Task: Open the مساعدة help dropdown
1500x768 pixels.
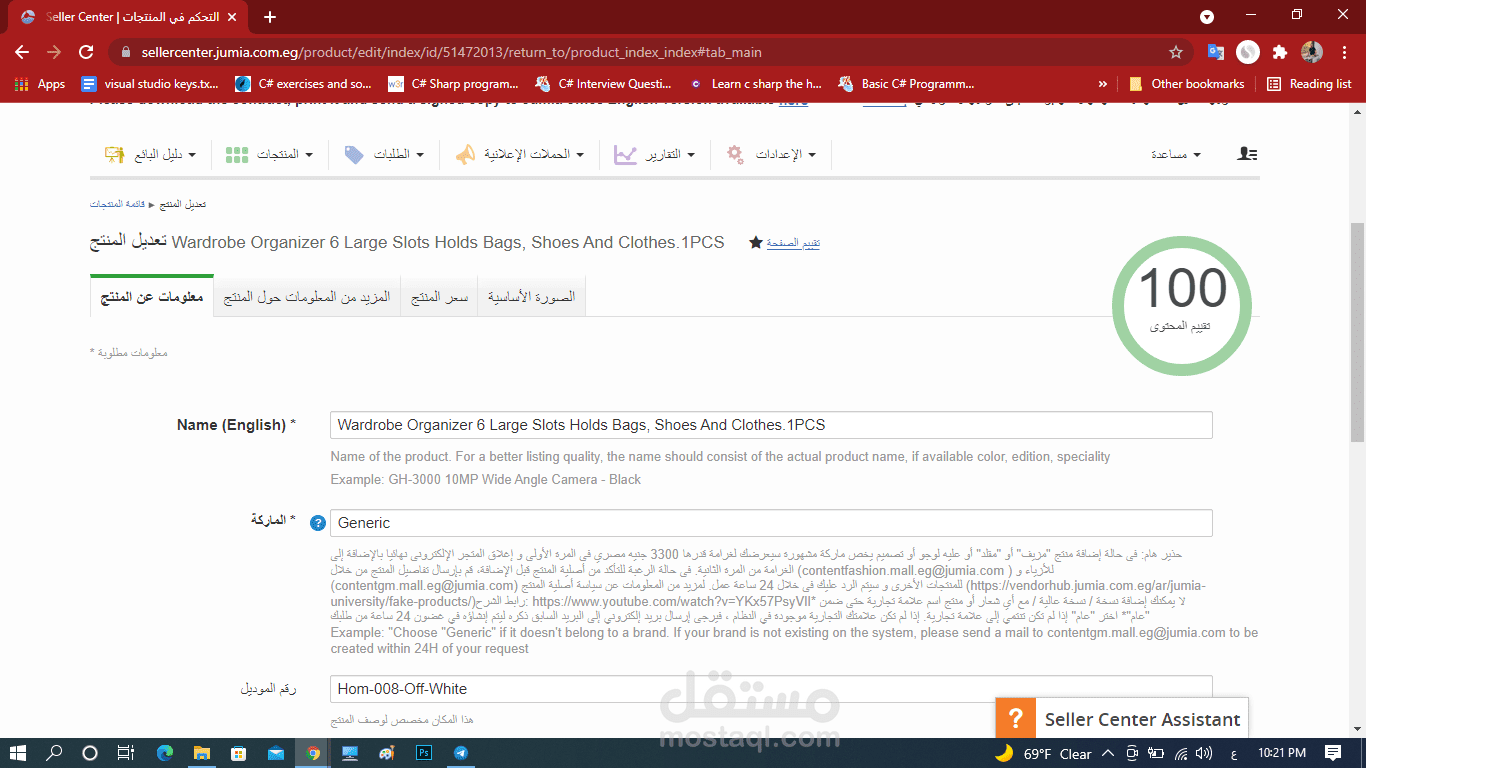Action: [1176, 155]
